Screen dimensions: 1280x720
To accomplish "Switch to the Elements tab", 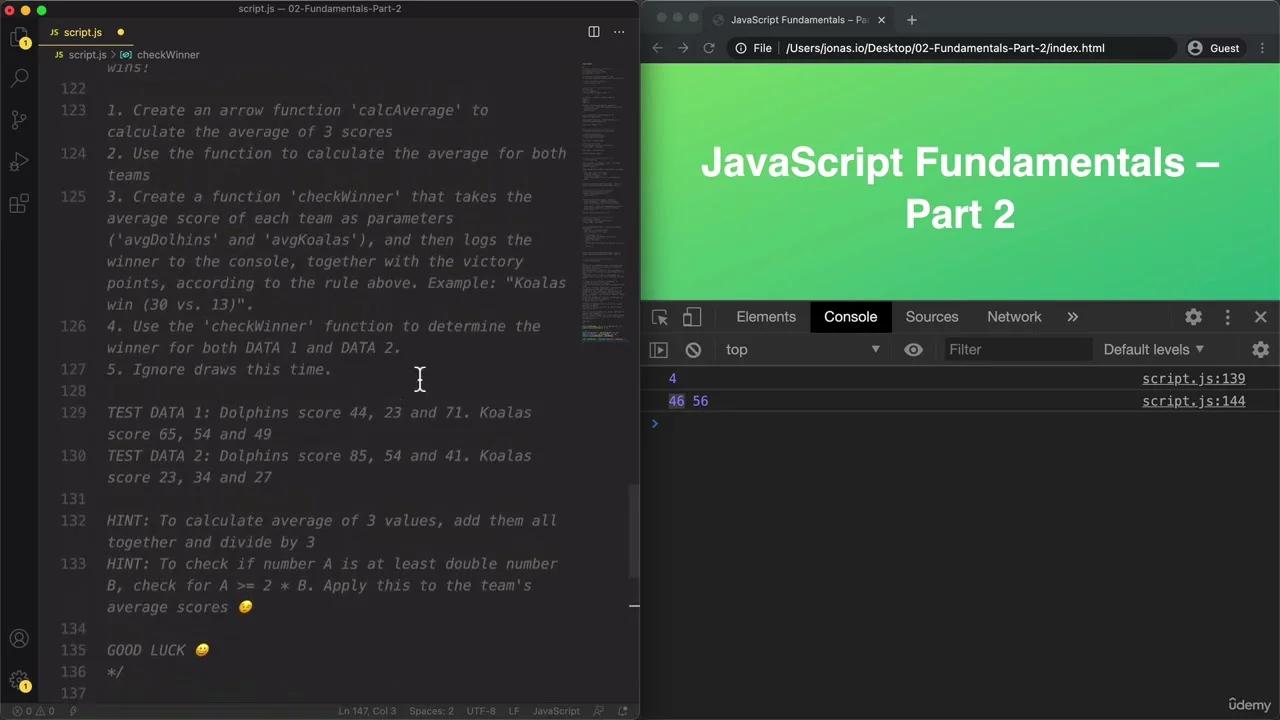I will click(766, 317).
